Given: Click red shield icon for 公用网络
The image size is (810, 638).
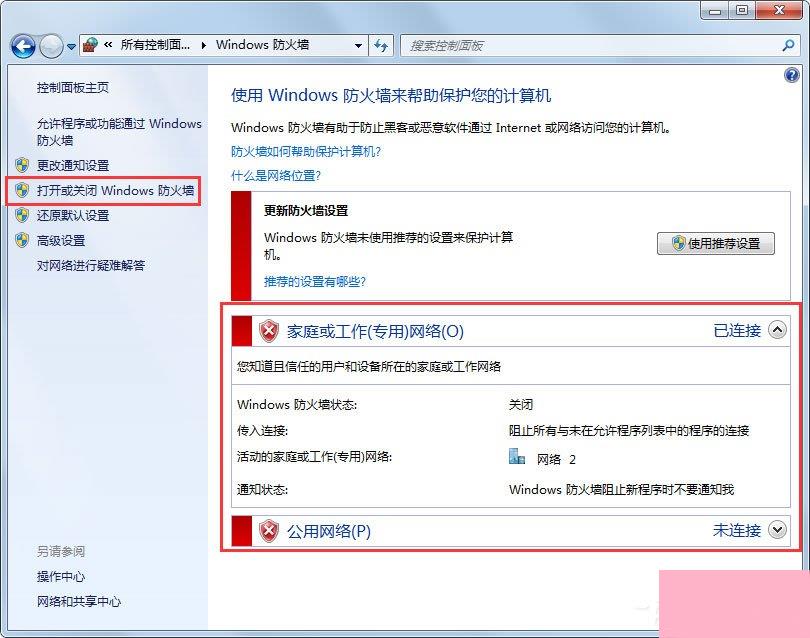Looking at the screenshot, I should pyautogui.click(x=269, y=531).
